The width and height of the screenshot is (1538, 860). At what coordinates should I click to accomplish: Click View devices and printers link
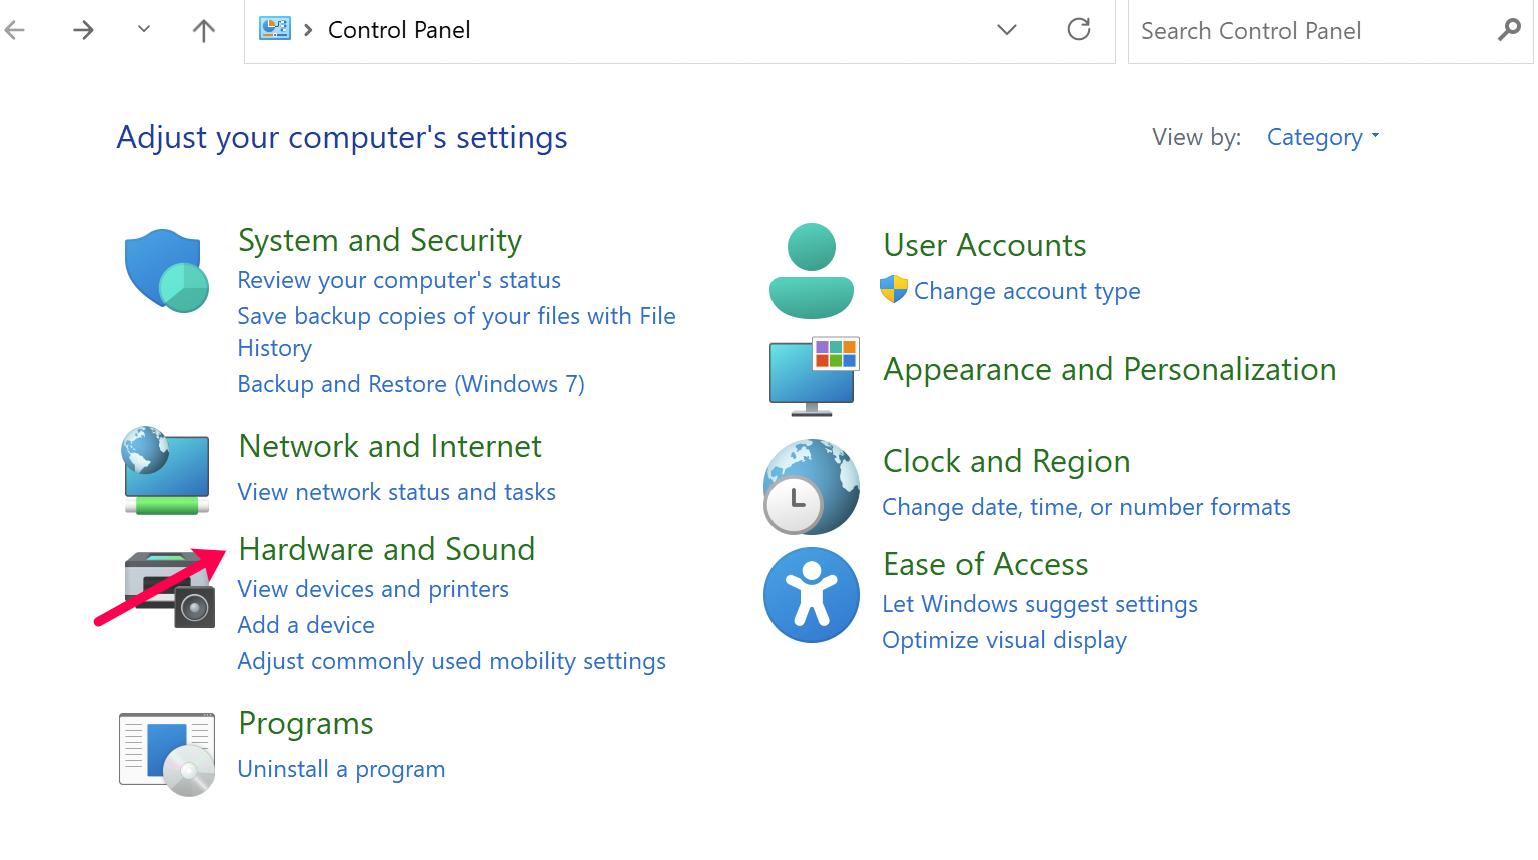pos(373,589)
